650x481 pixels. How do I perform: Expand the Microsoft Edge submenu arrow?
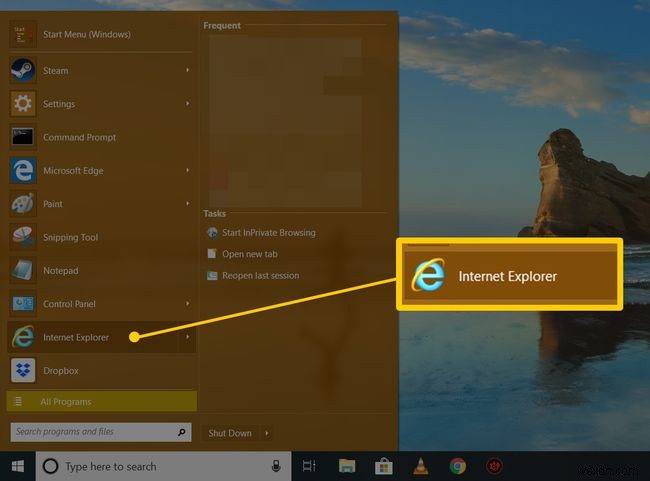[188, 170]
